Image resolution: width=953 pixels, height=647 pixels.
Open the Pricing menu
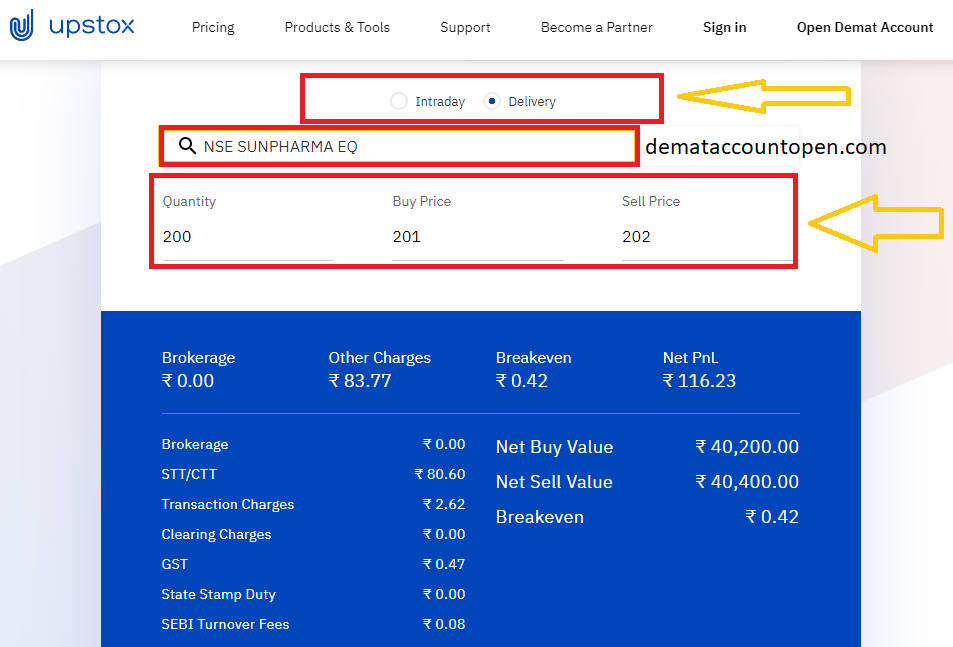click(213, 27)
